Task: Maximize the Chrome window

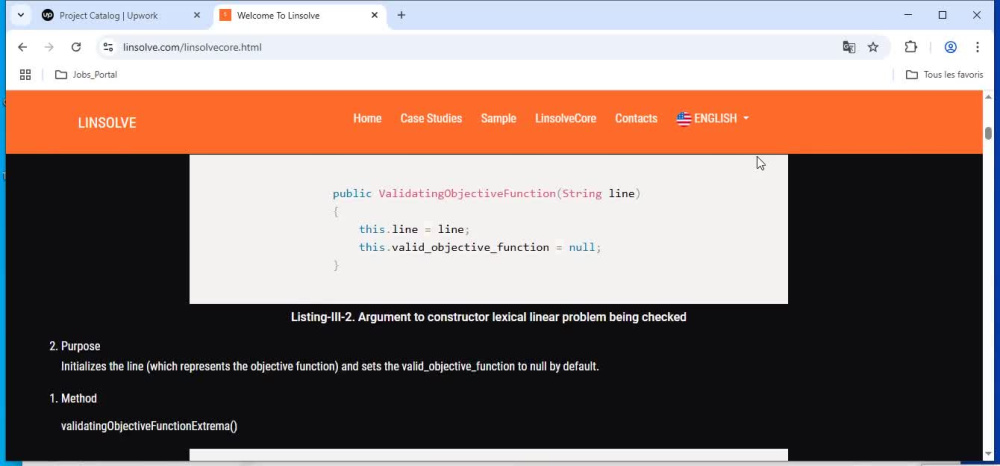Action: coord(943,15)
